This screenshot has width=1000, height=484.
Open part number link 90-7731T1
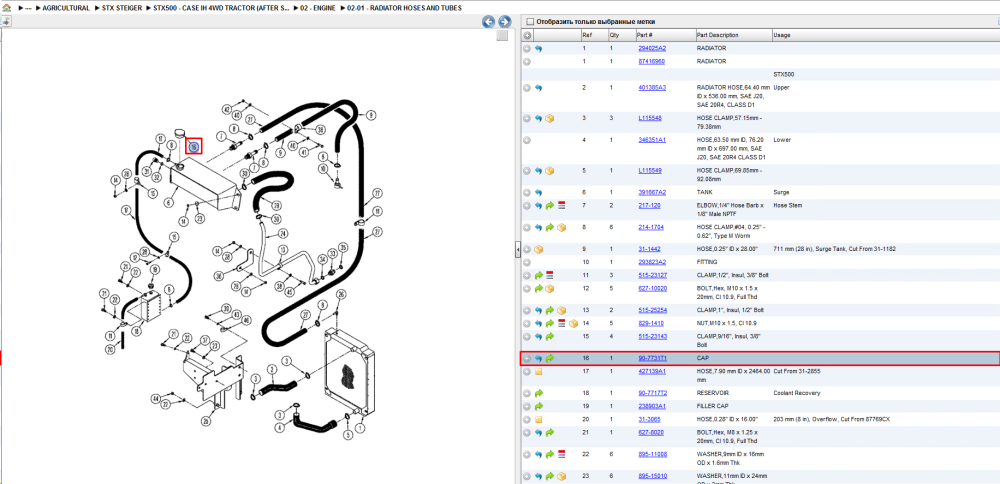pyautogui.click(x=652, y=358)
